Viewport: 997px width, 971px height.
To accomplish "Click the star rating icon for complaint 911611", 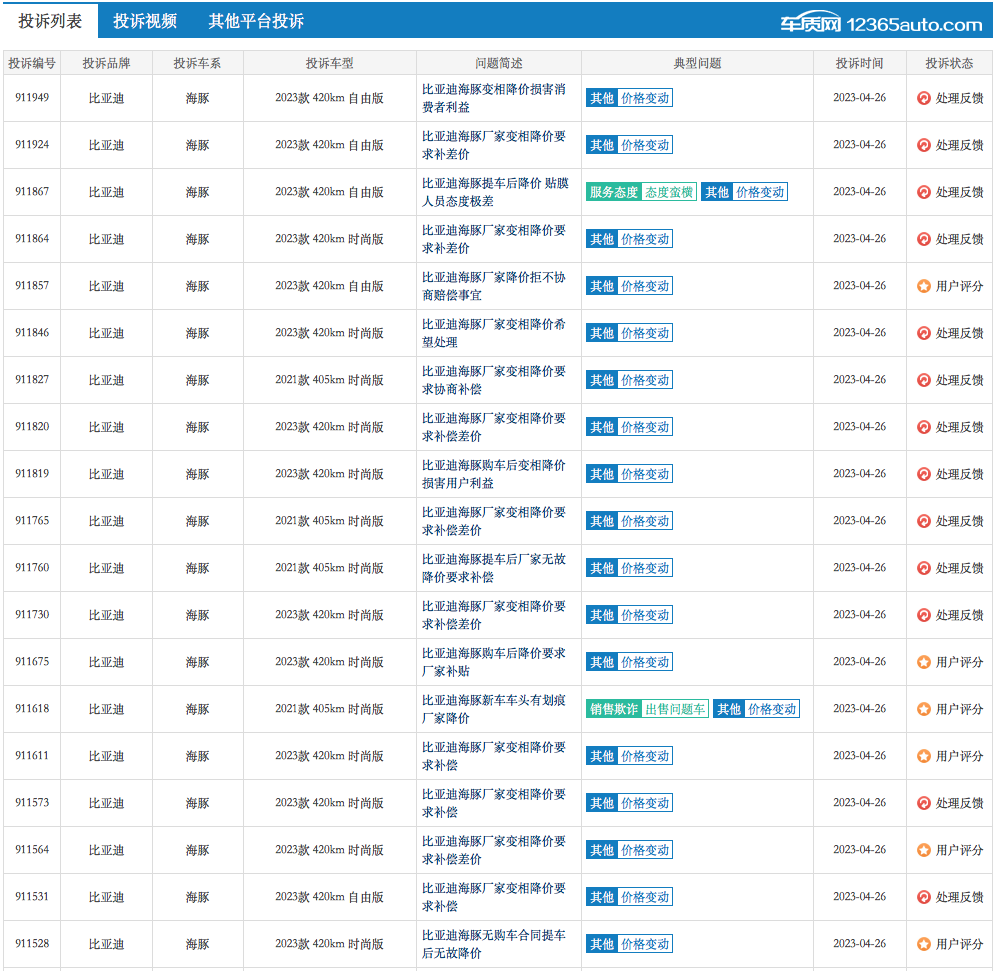I will (x=924, y=756).
